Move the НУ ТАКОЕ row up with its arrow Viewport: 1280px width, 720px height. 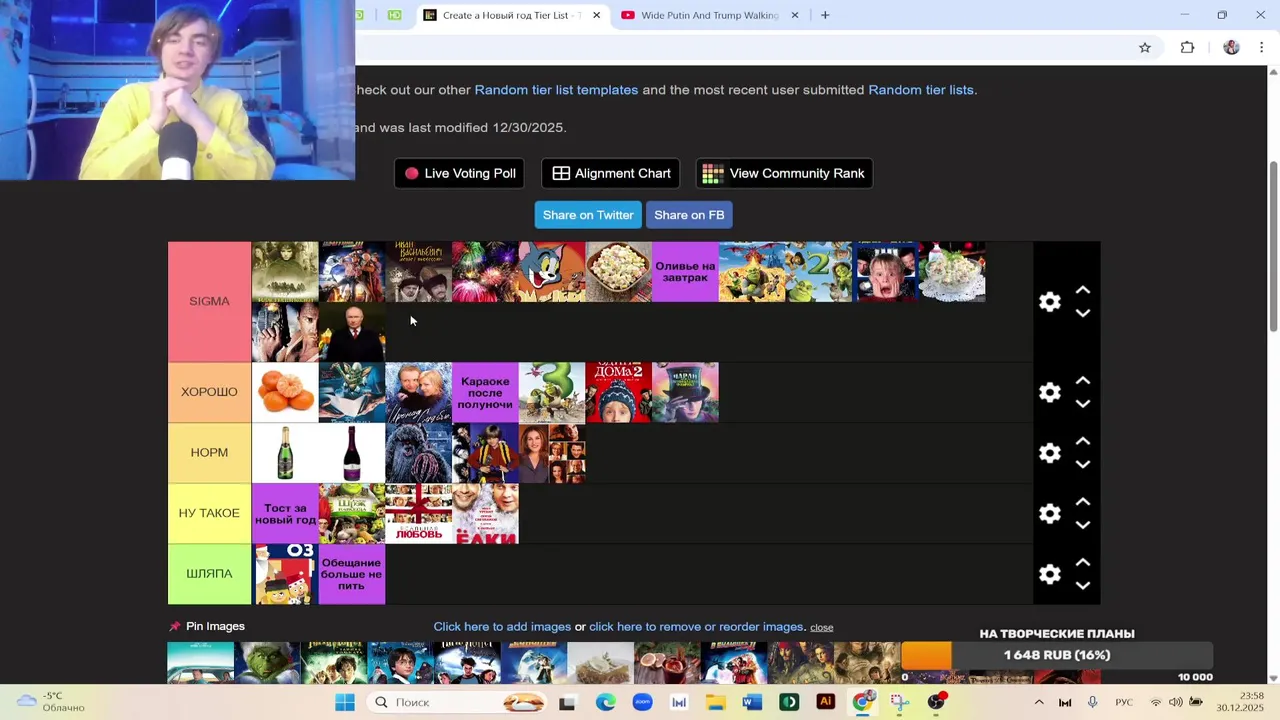click(x=1082, y=502)
